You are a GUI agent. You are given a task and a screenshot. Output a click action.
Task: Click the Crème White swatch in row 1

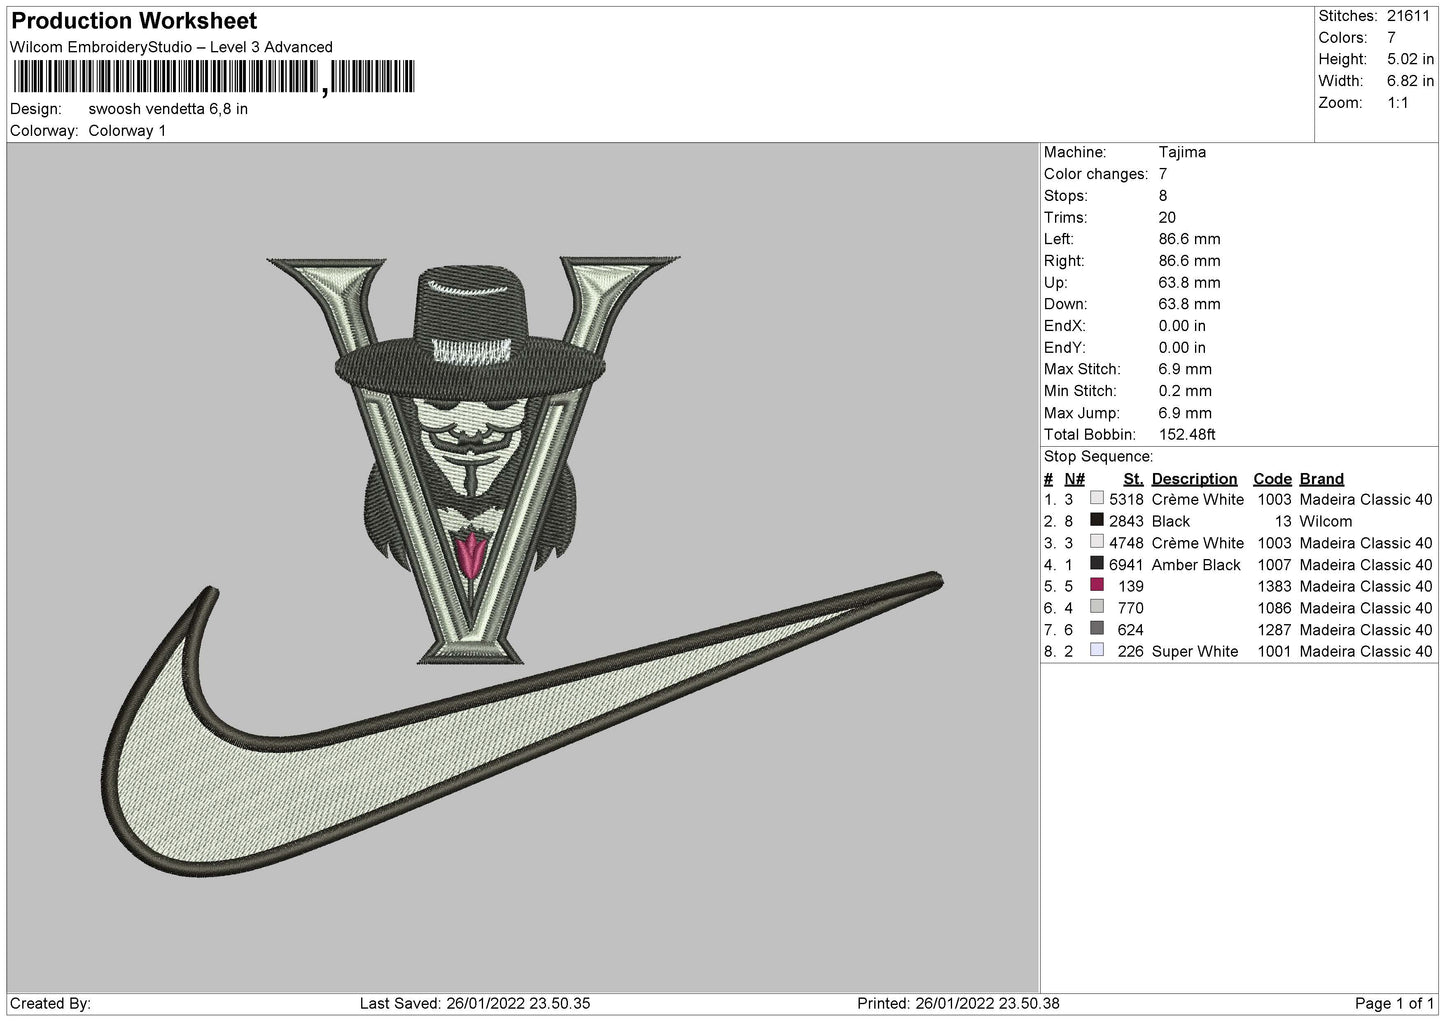click(x=1097, y=499)
